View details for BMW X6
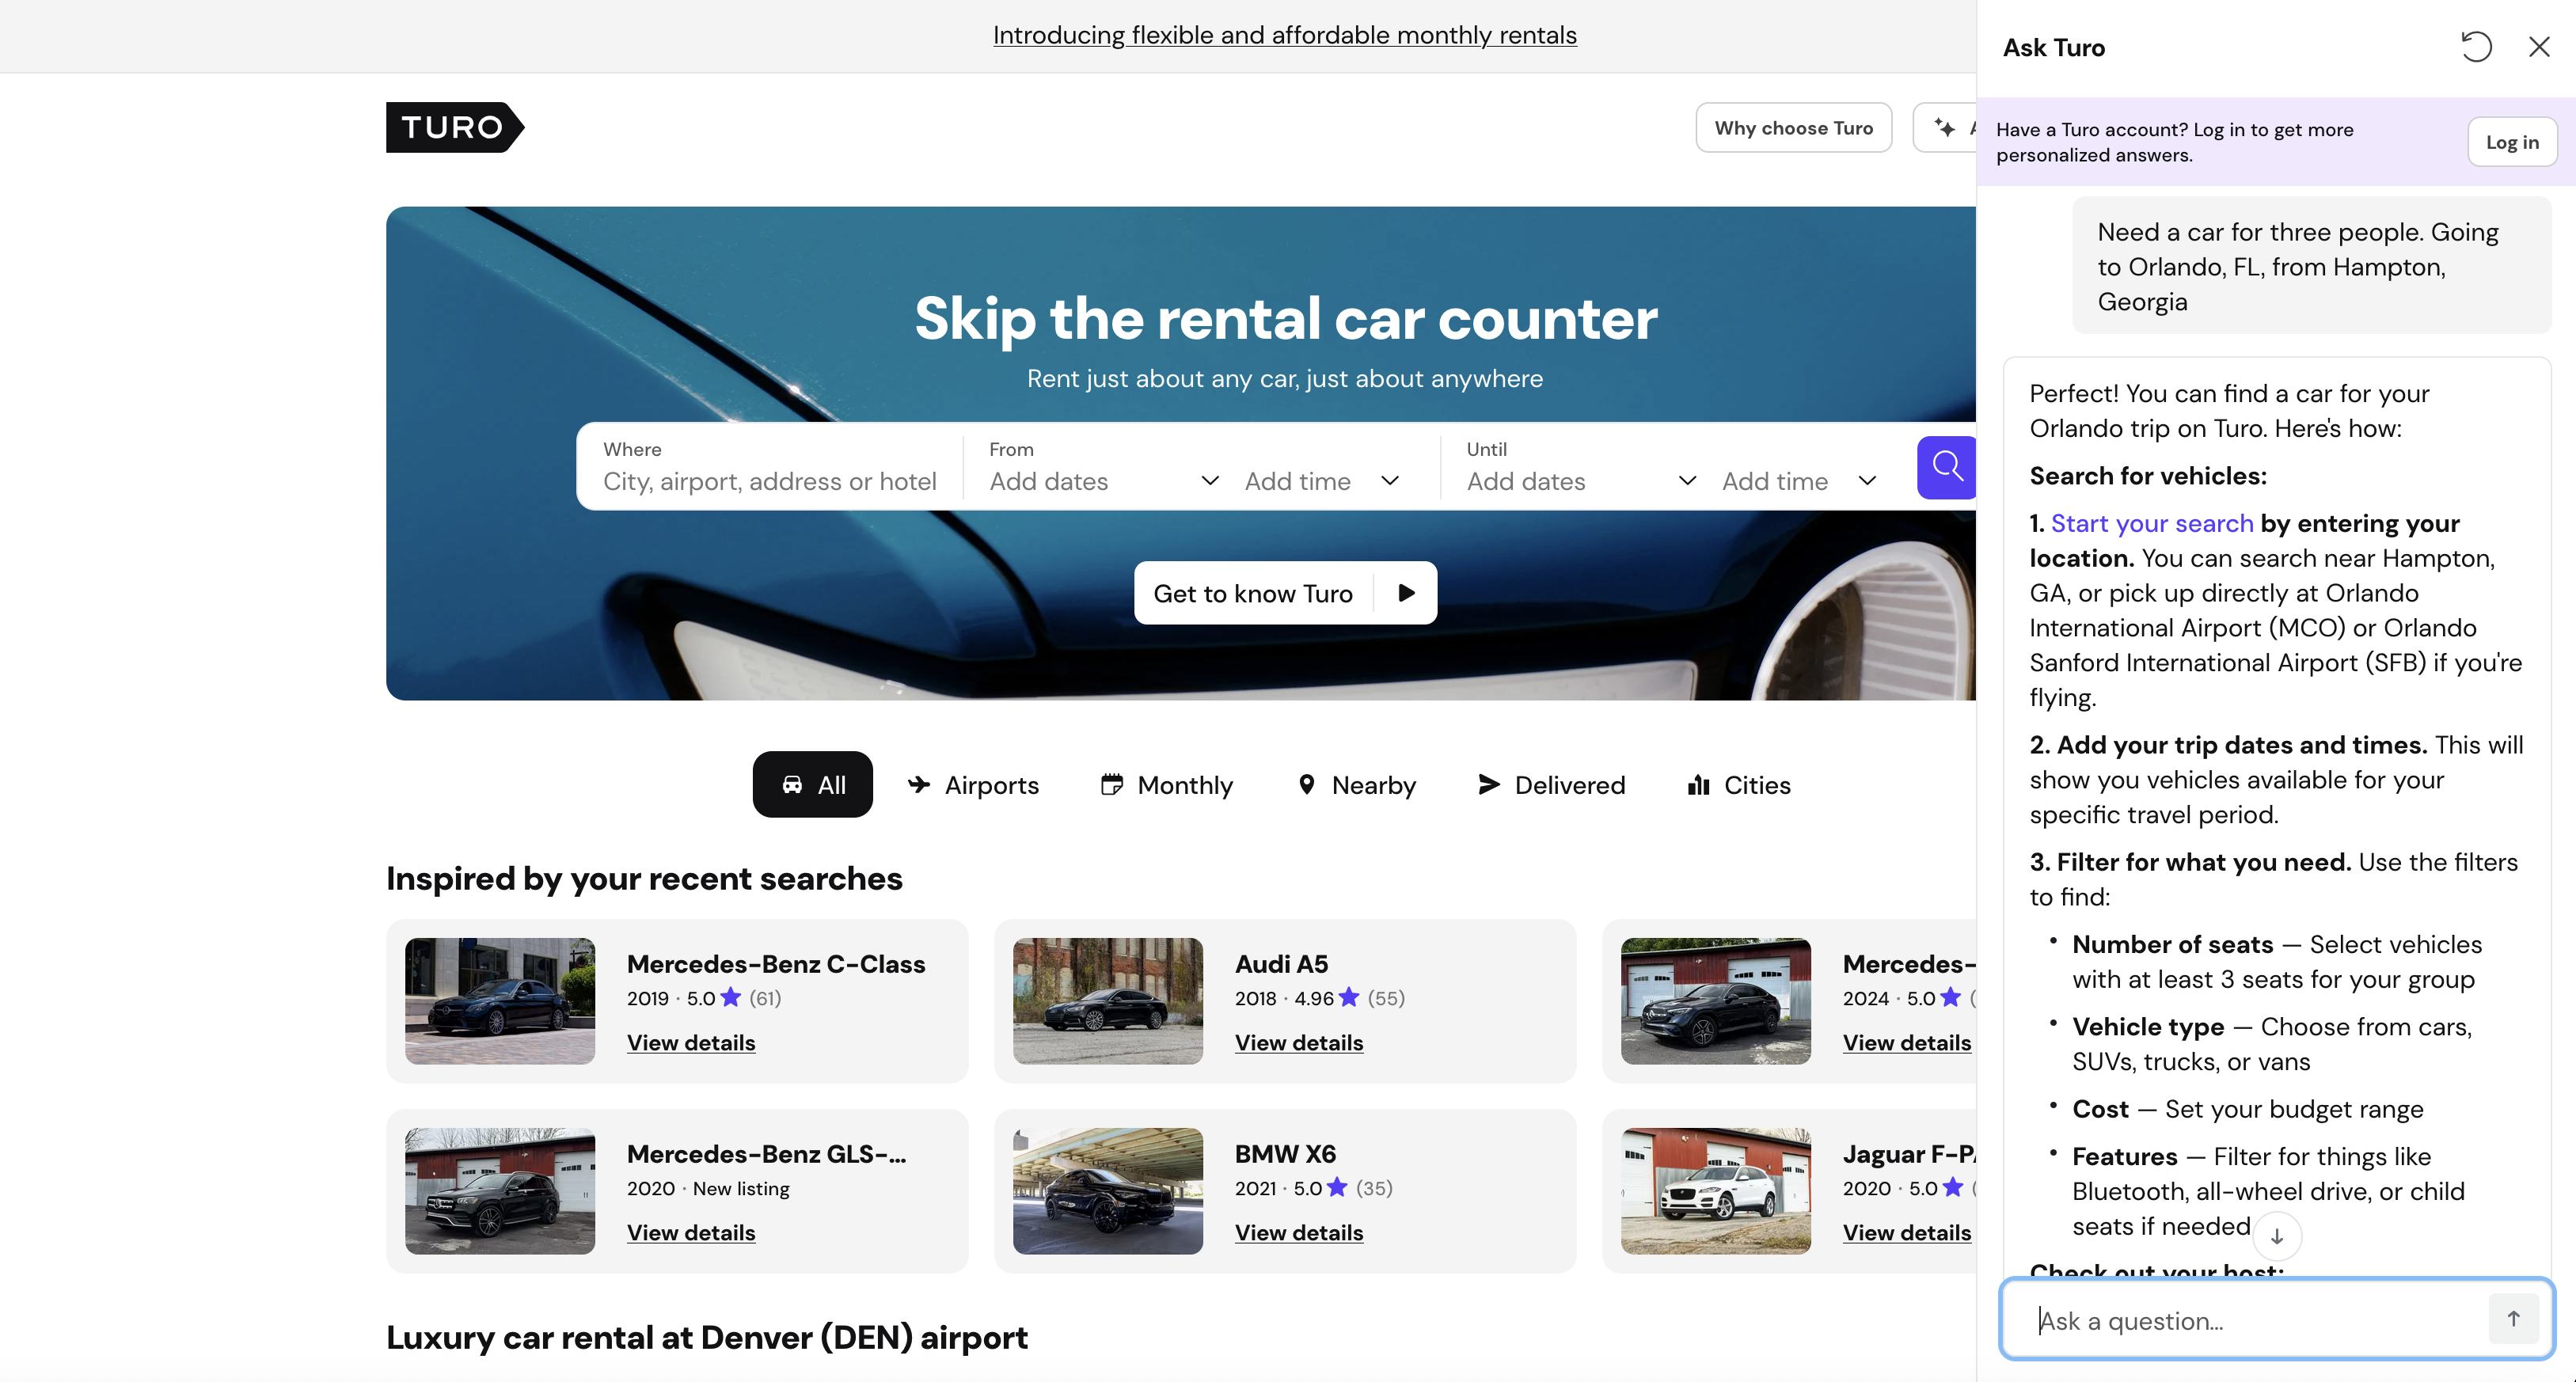2576x1382 pixels. click(x=1299, y=1233)
